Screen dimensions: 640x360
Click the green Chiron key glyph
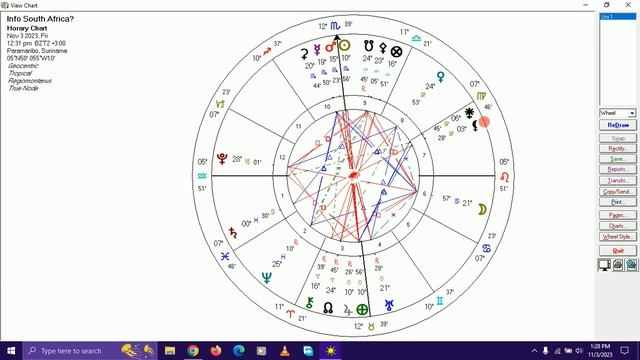pos(310,302)
